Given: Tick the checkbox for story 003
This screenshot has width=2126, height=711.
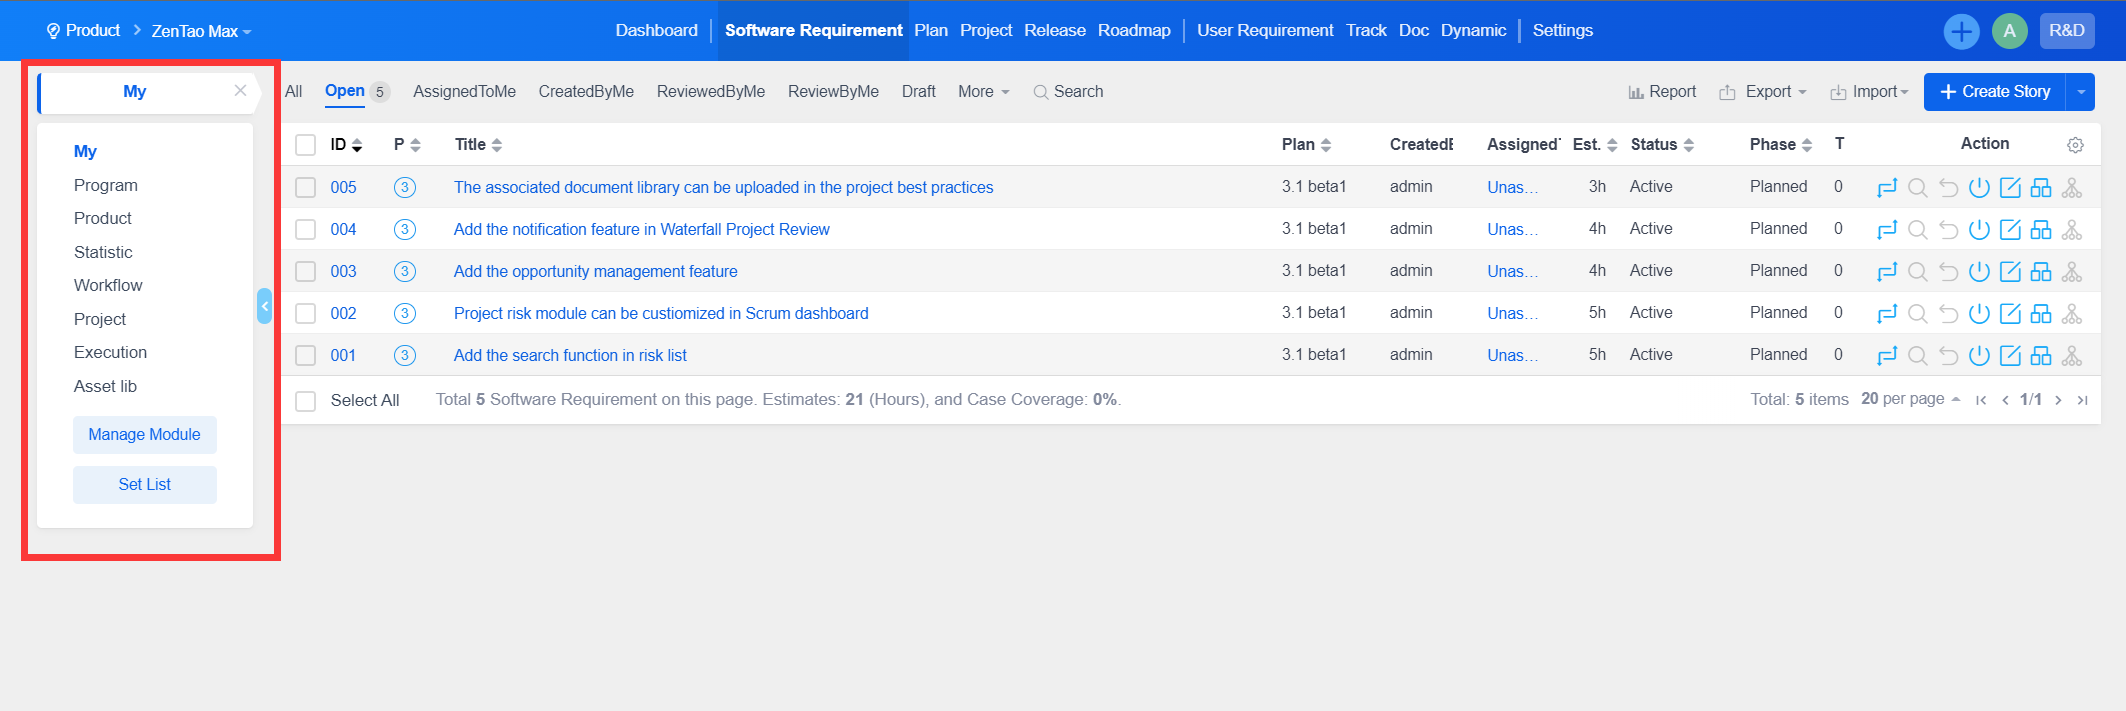Looking at the screenshot, I should 306,272.
